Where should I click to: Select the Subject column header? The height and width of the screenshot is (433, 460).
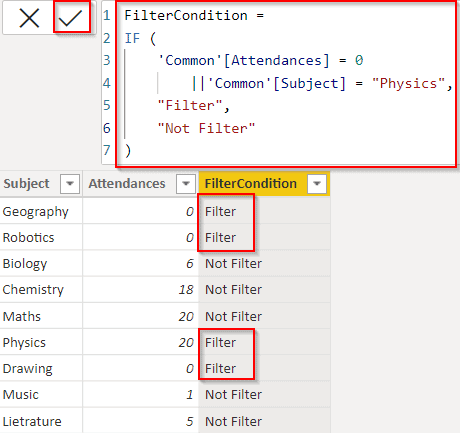coord(41,183)
